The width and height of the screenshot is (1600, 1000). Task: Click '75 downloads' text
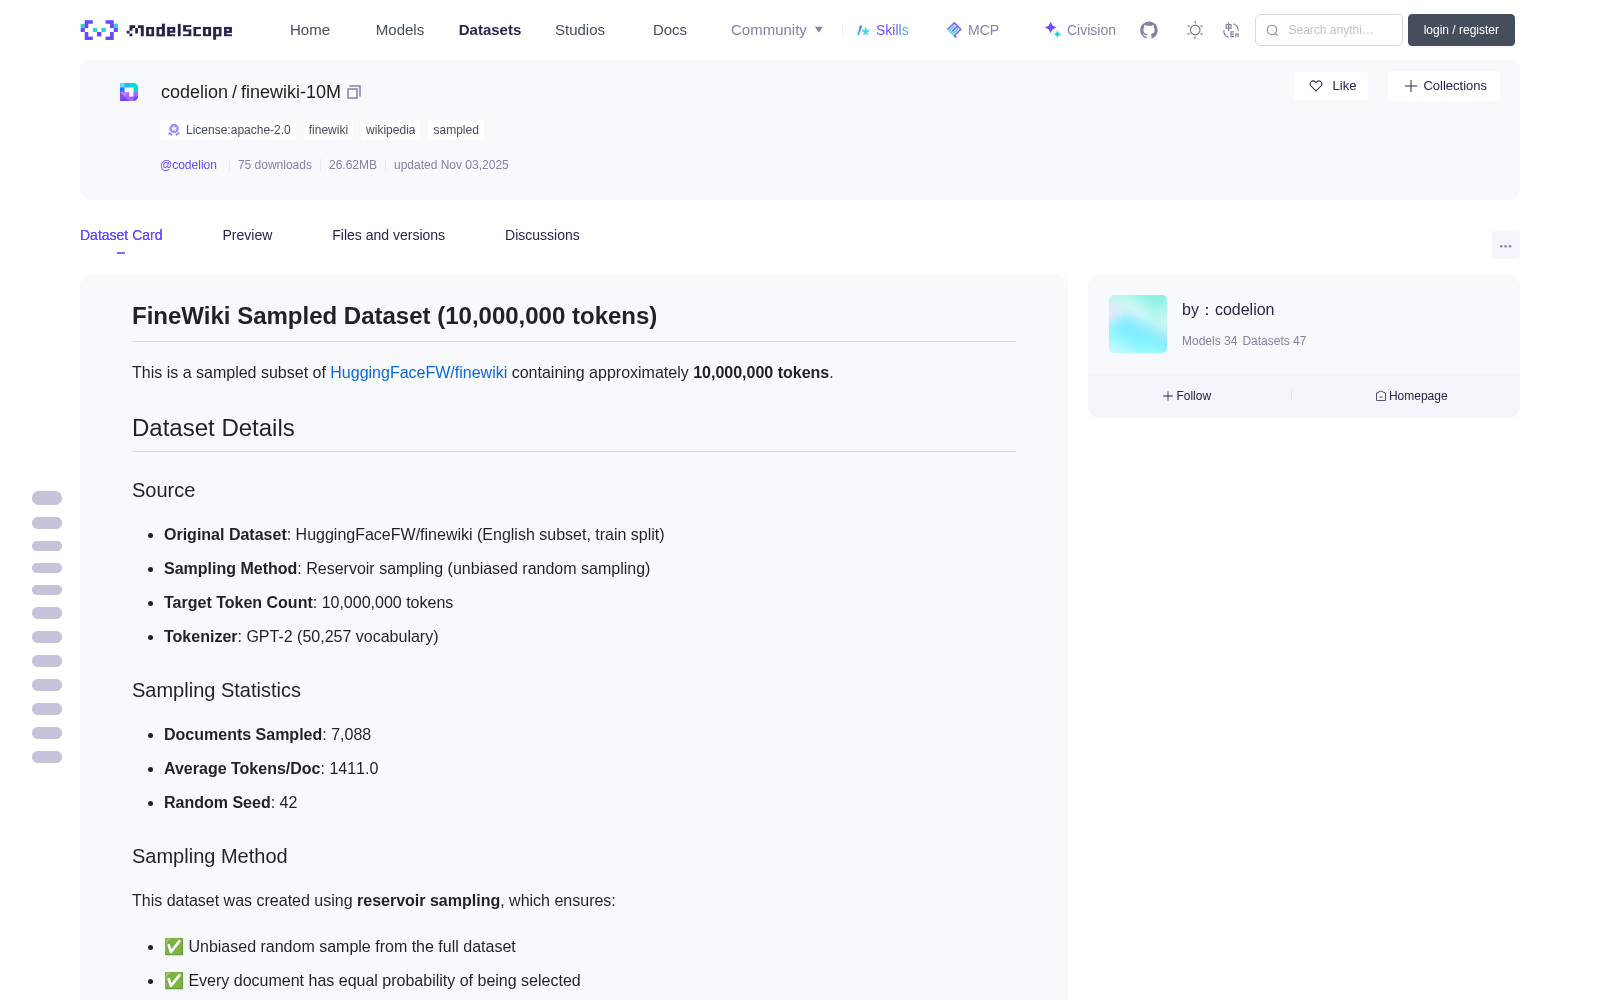pos(275,165)
